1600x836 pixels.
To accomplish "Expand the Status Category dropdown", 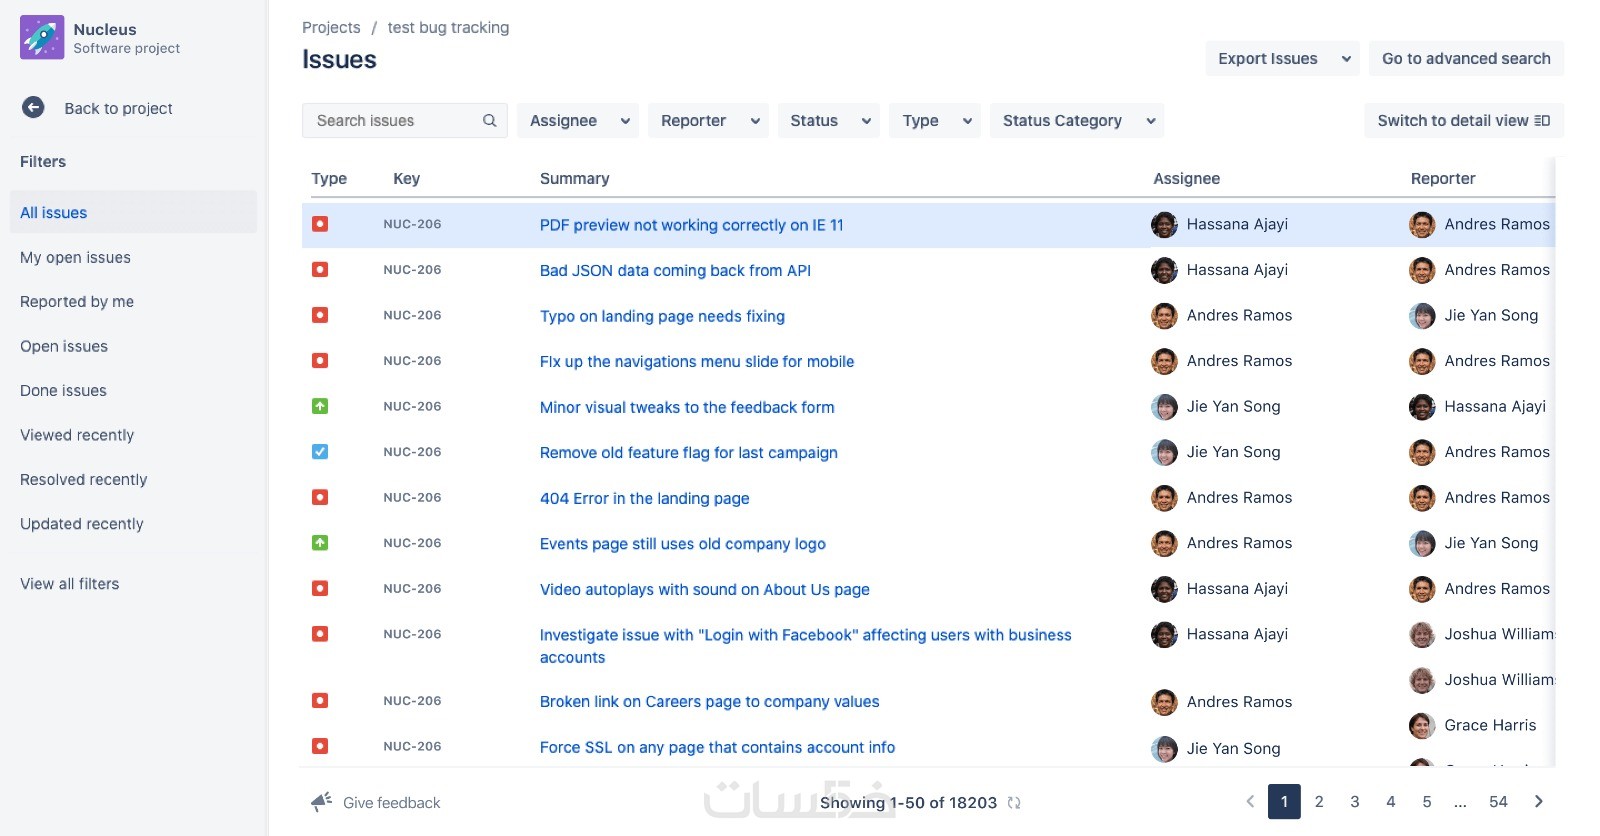I will click(1076, 121).
